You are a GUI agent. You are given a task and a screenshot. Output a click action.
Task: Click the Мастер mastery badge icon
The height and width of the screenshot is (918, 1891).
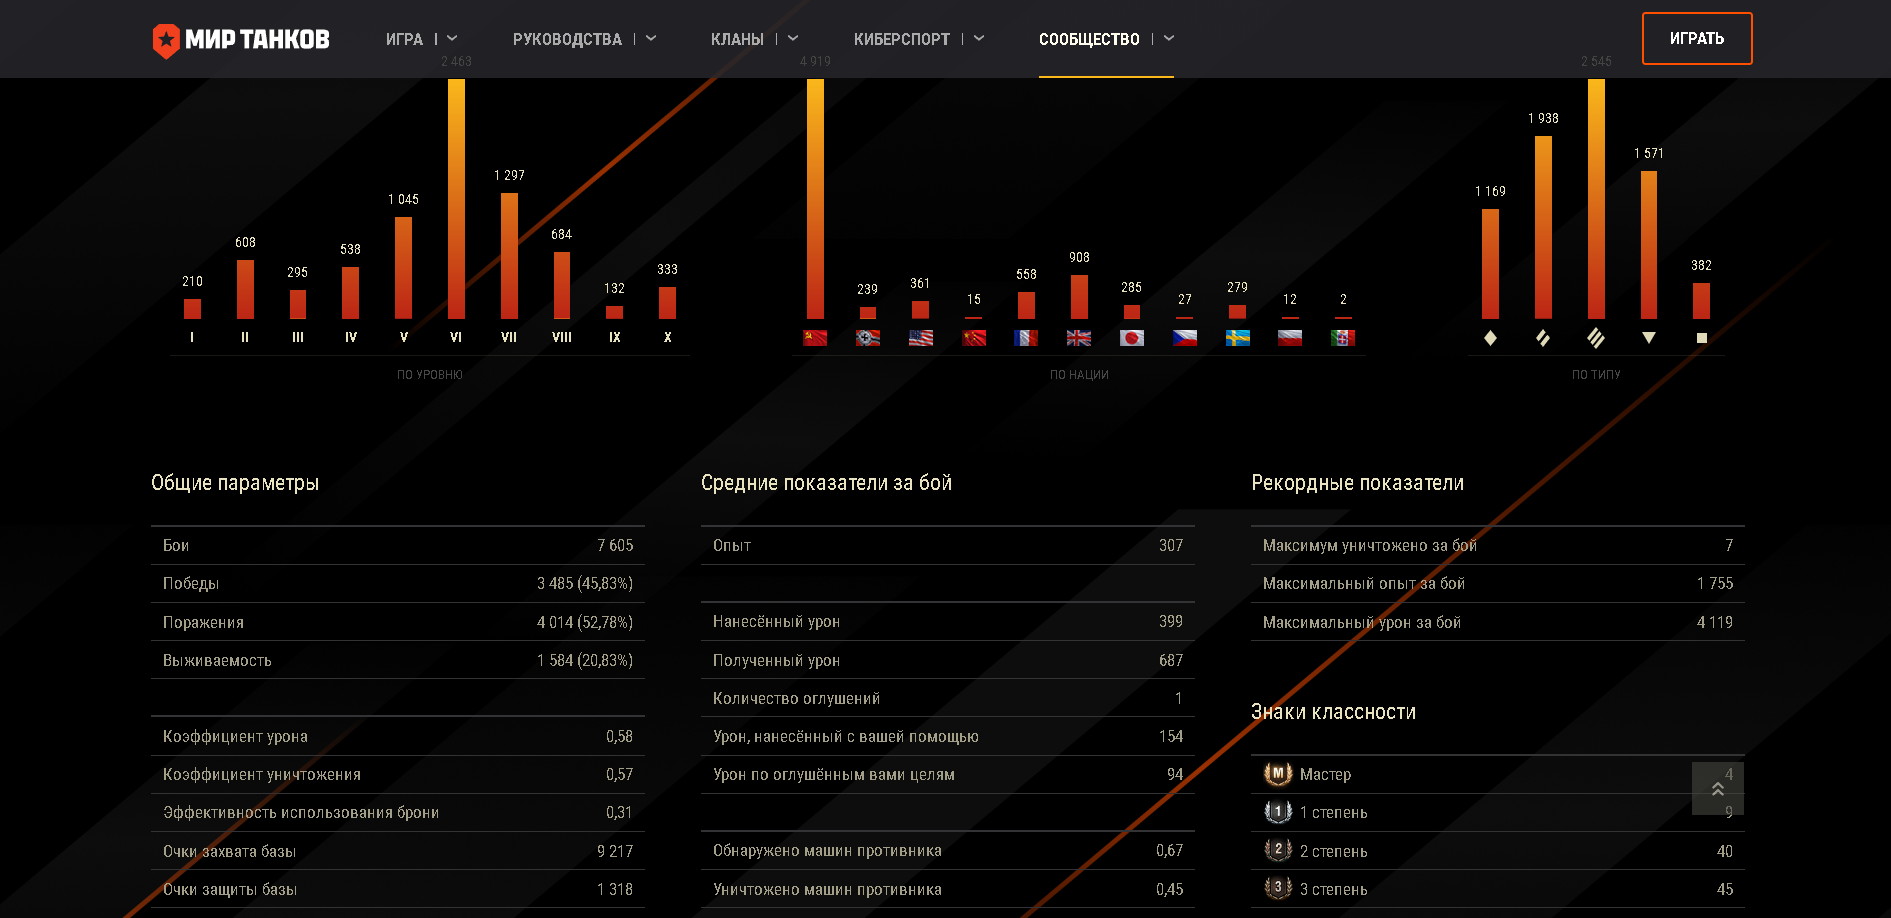click(1278, 774)
